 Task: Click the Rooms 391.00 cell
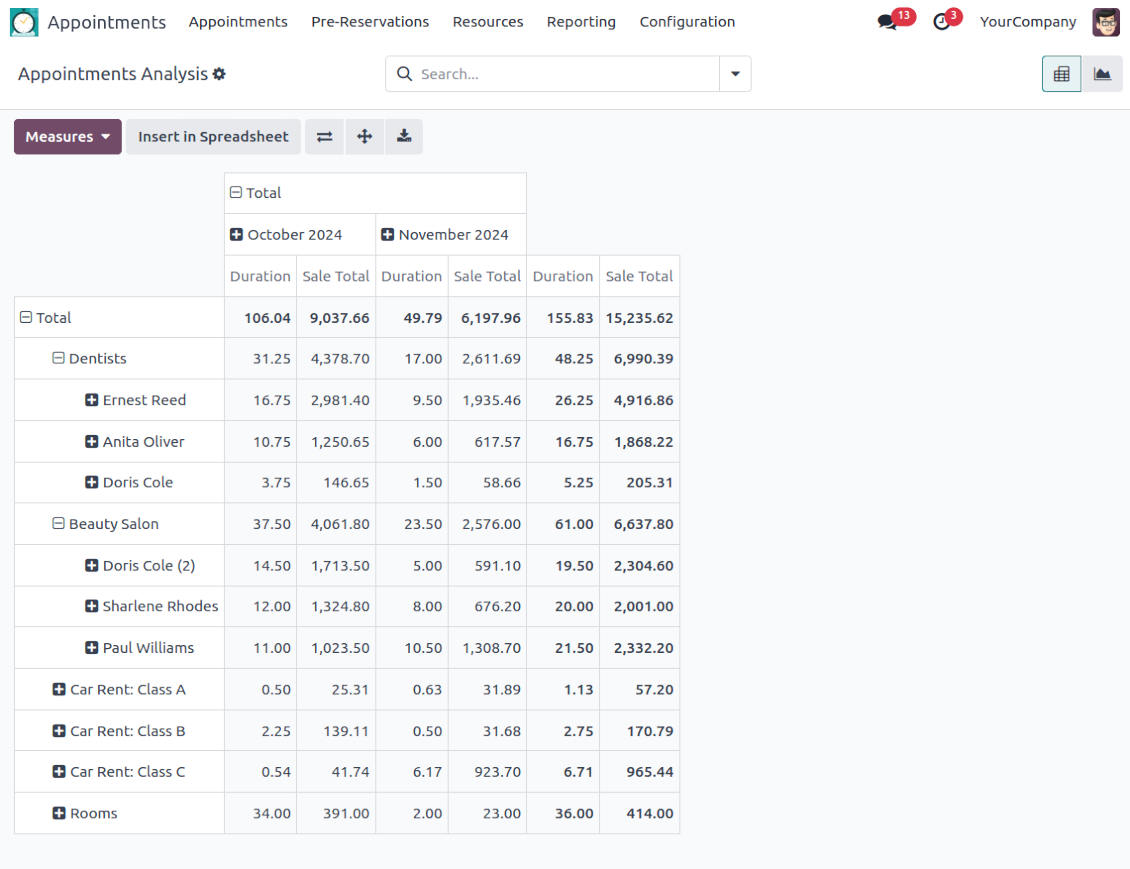pos(336,814)
